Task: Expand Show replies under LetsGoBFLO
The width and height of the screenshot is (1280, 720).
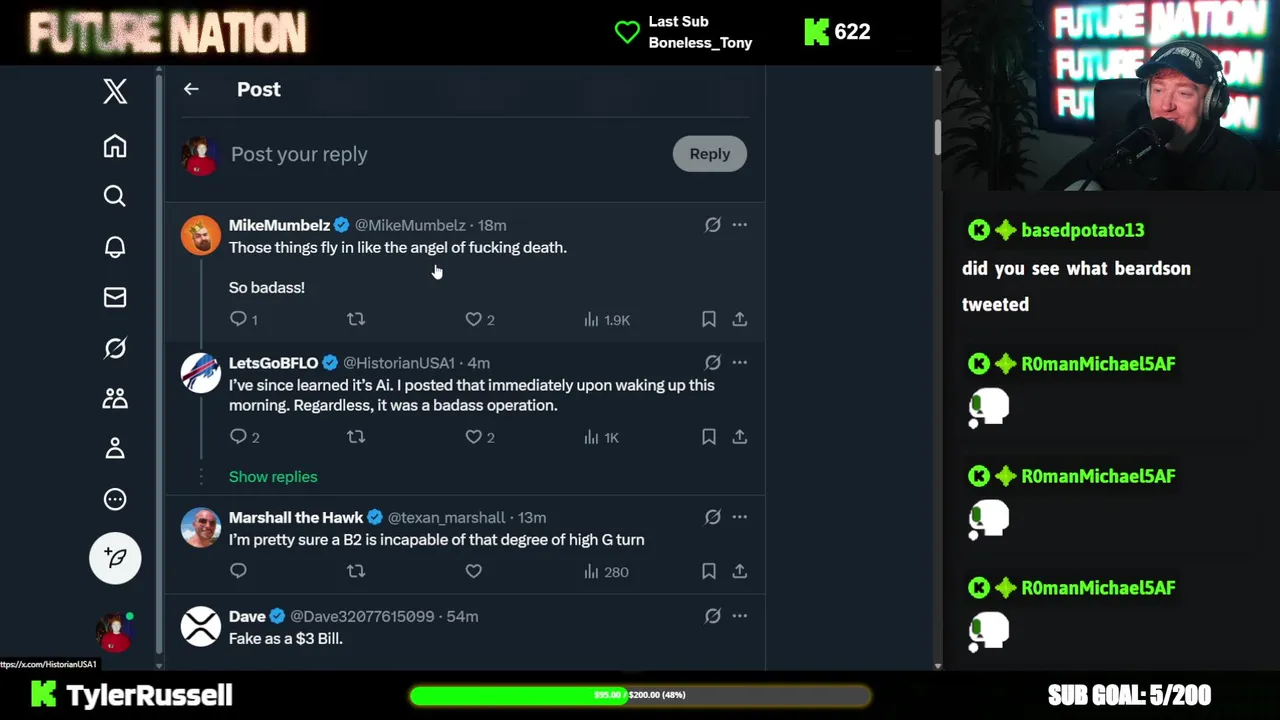Action: coord(273,477)
